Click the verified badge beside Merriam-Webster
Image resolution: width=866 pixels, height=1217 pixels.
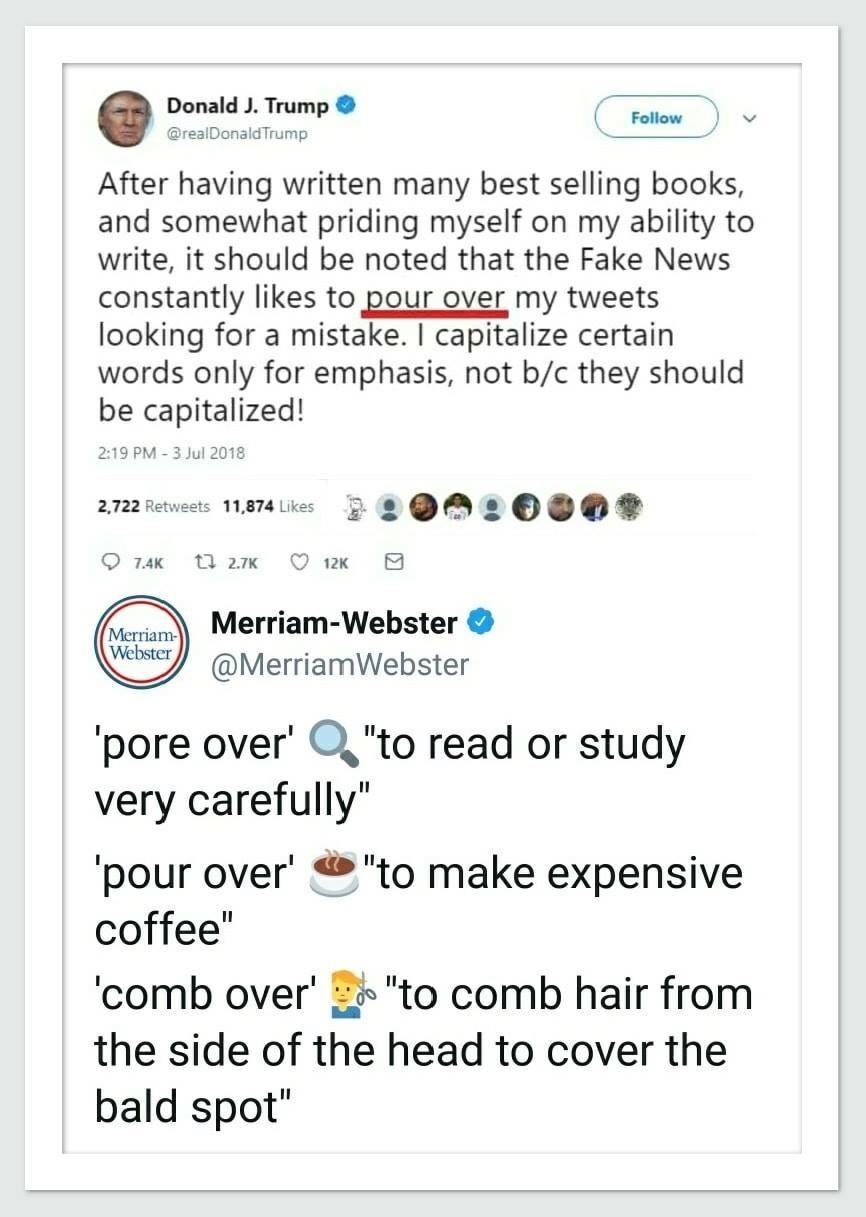tap(481, 622)
